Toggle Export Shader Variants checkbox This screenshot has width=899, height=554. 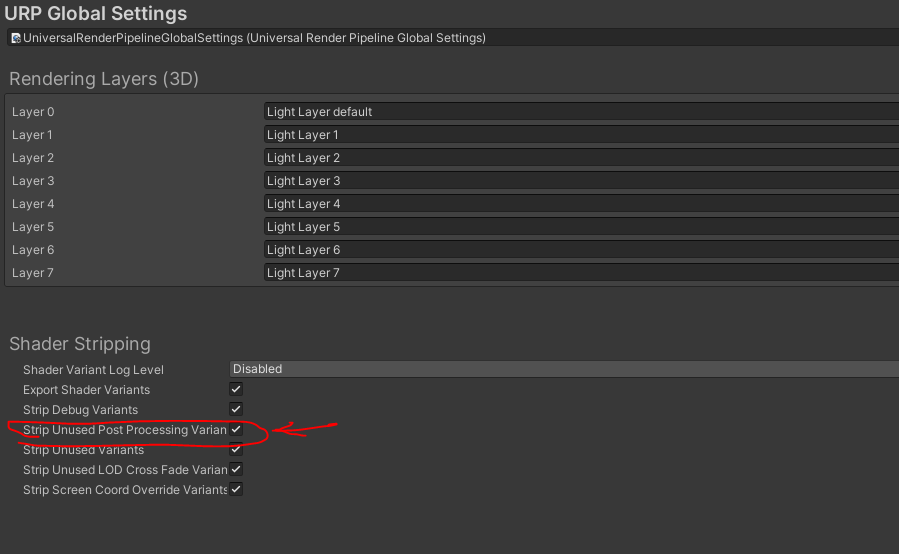pyautogui.click(x=236, y=389)
